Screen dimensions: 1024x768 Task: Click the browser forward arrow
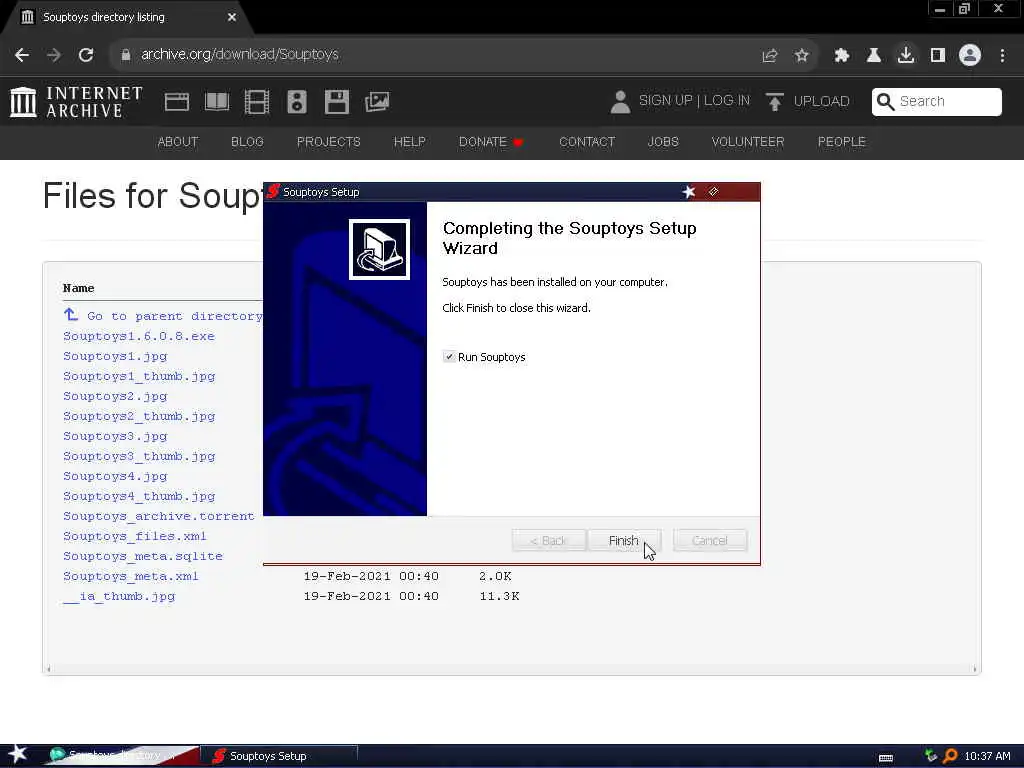click(54, 55)
